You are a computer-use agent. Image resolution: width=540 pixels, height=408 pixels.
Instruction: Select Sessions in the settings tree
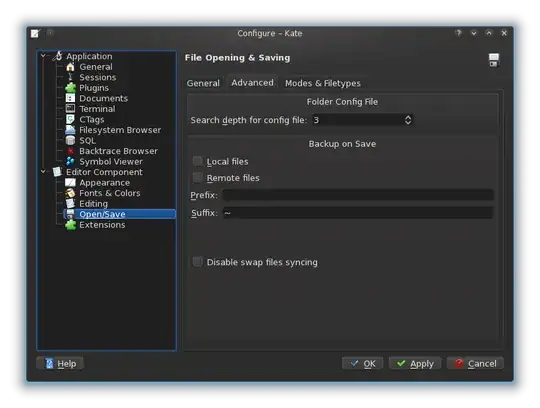tap(97, 77)
